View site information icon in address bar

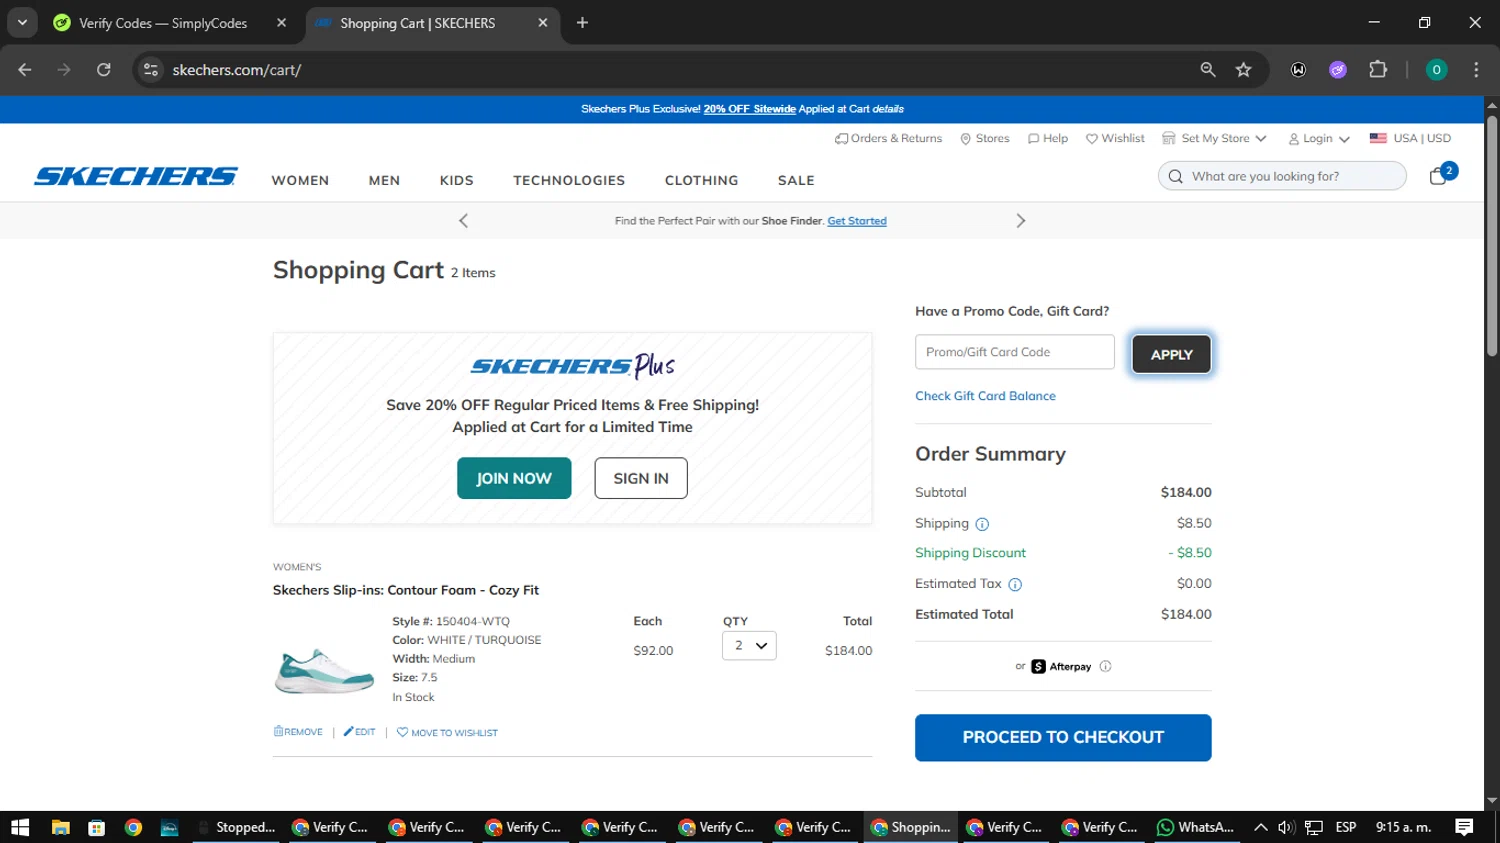pos(151,70)
